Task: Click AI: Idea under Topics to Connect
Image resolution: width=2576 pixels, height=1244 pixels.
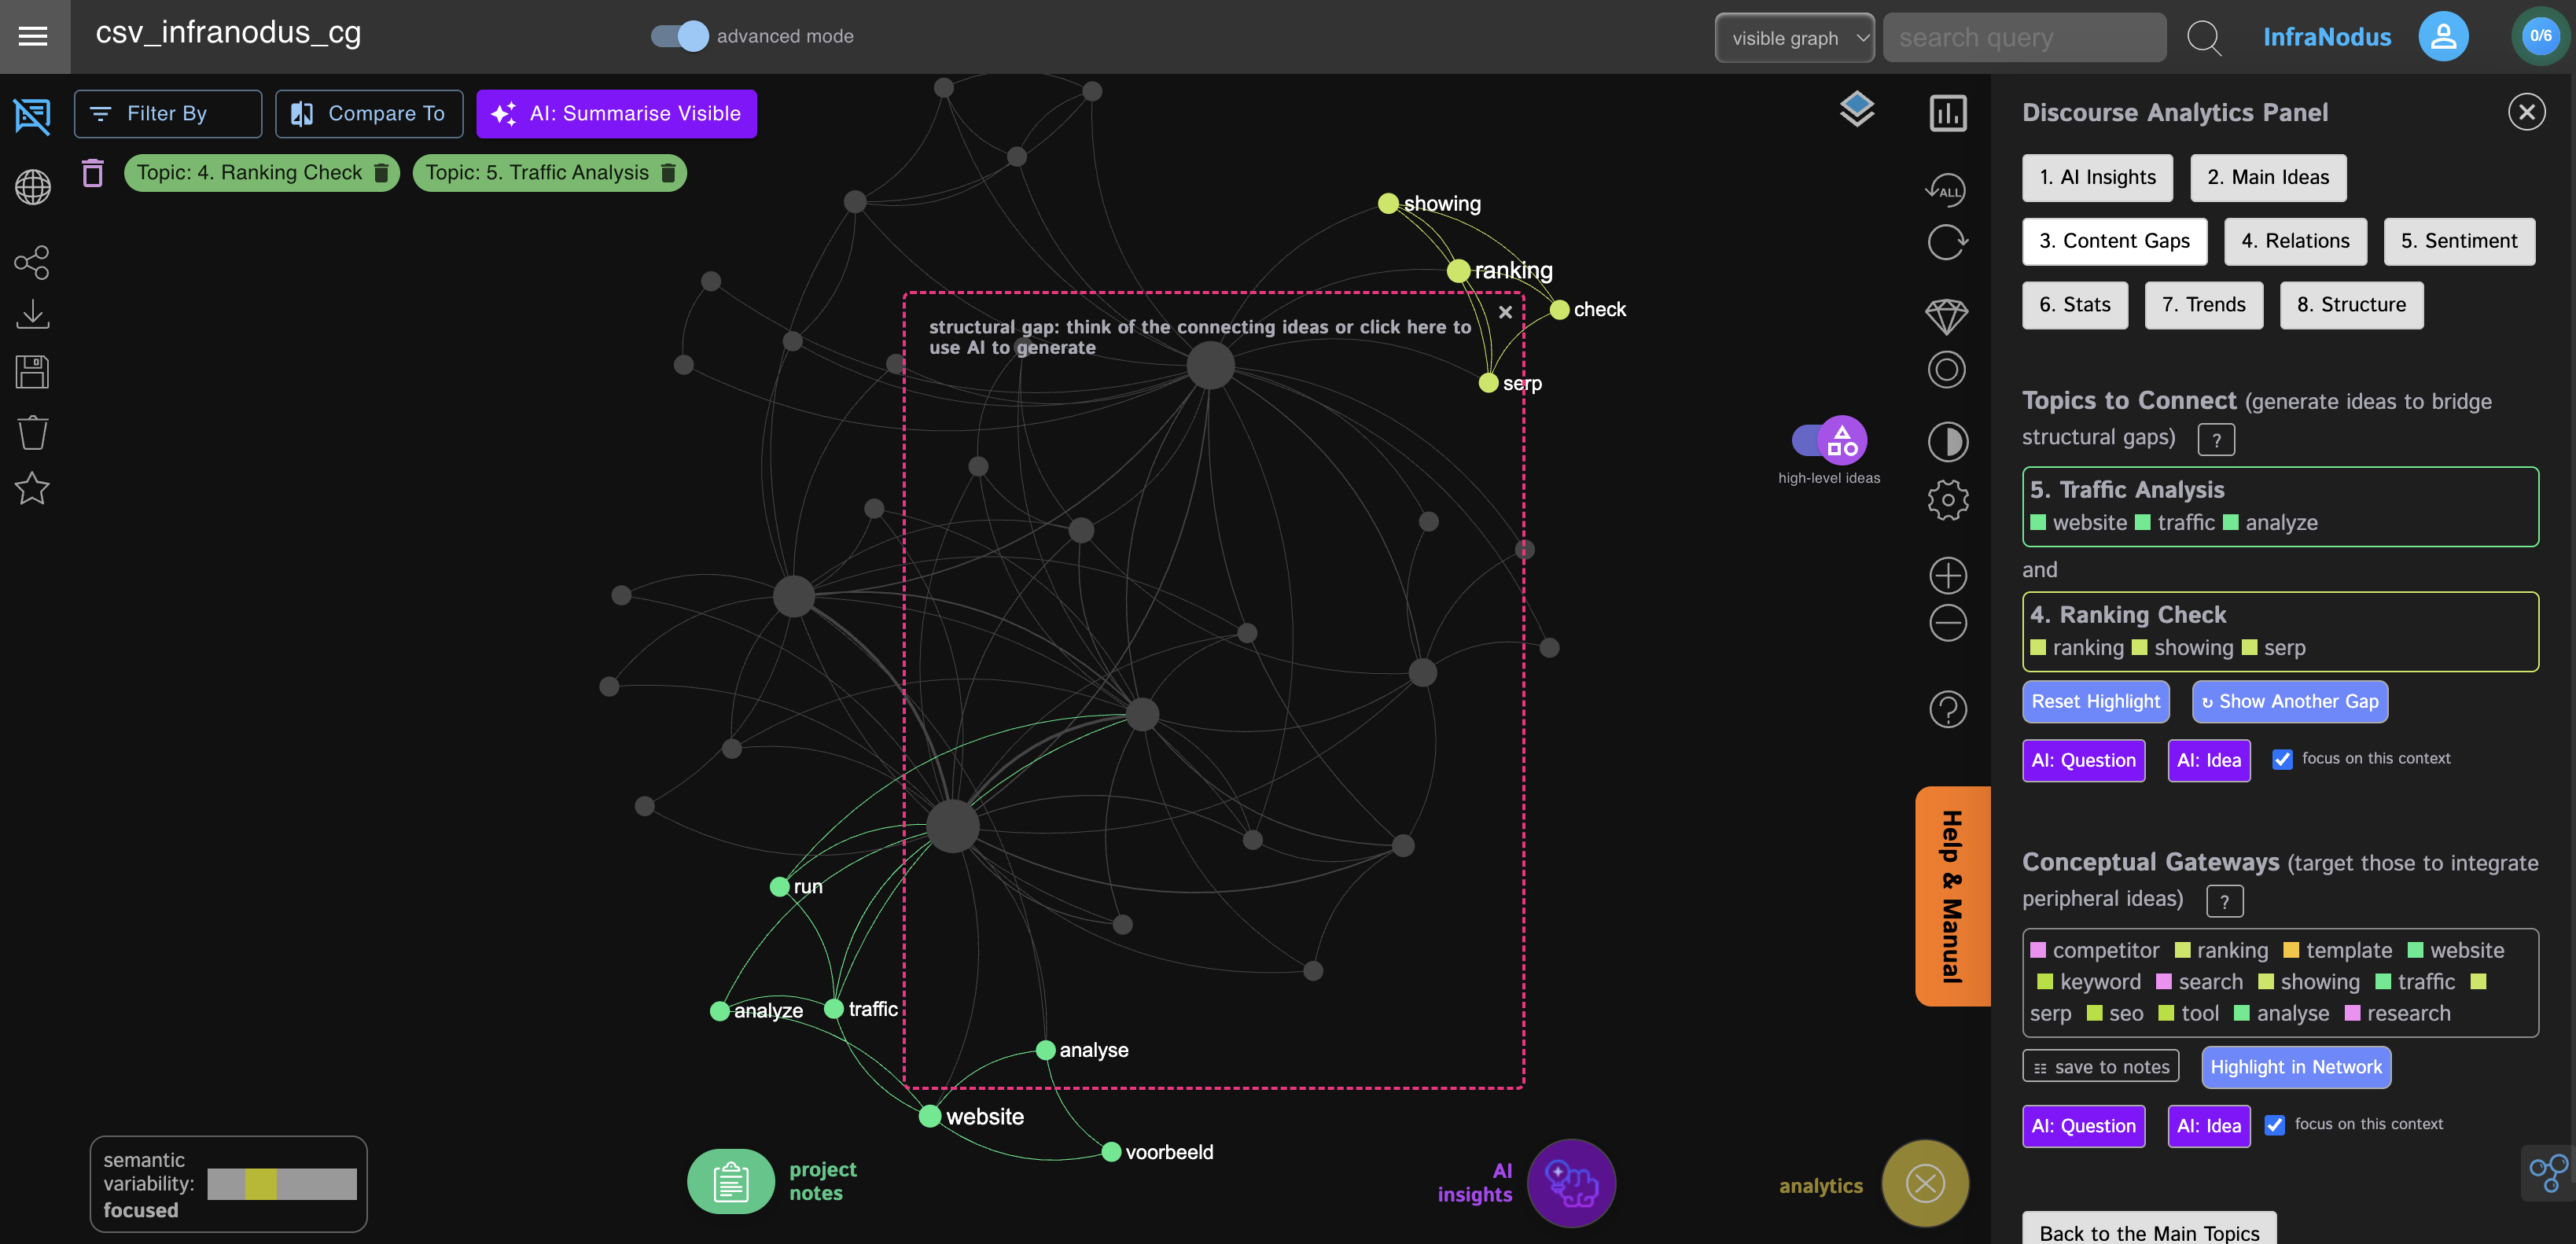Action: click(x=2209, y=760)
